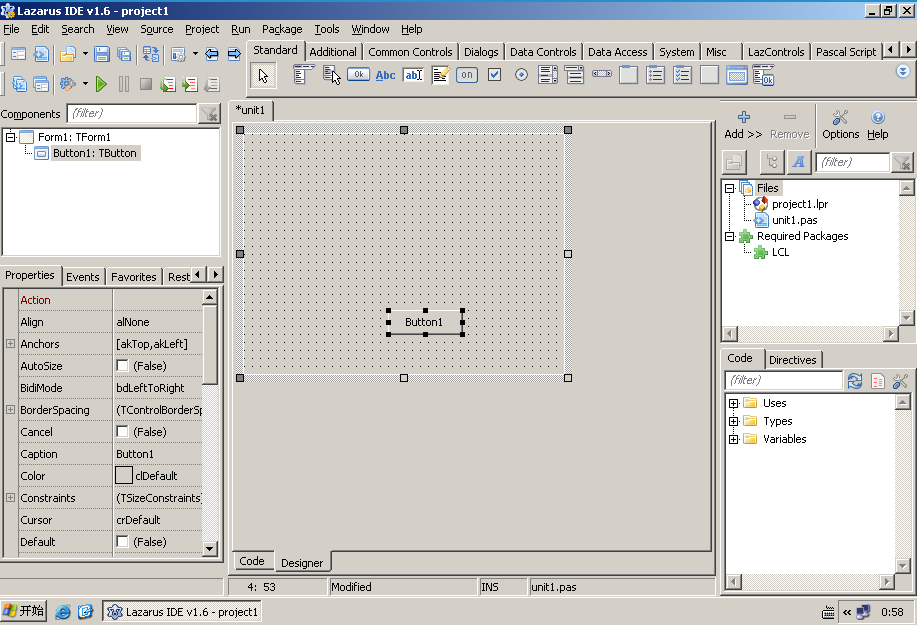Open dropdown arrow next to build mode gear
The height and width of the screenshot is (625, 917).
(x=85, y=84)
